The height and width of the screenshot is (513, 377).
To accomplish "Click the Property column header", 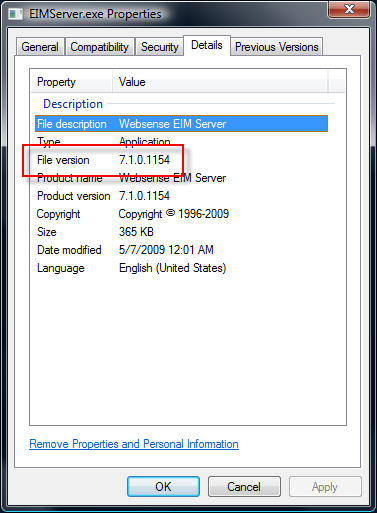I will tap(72, 82).
